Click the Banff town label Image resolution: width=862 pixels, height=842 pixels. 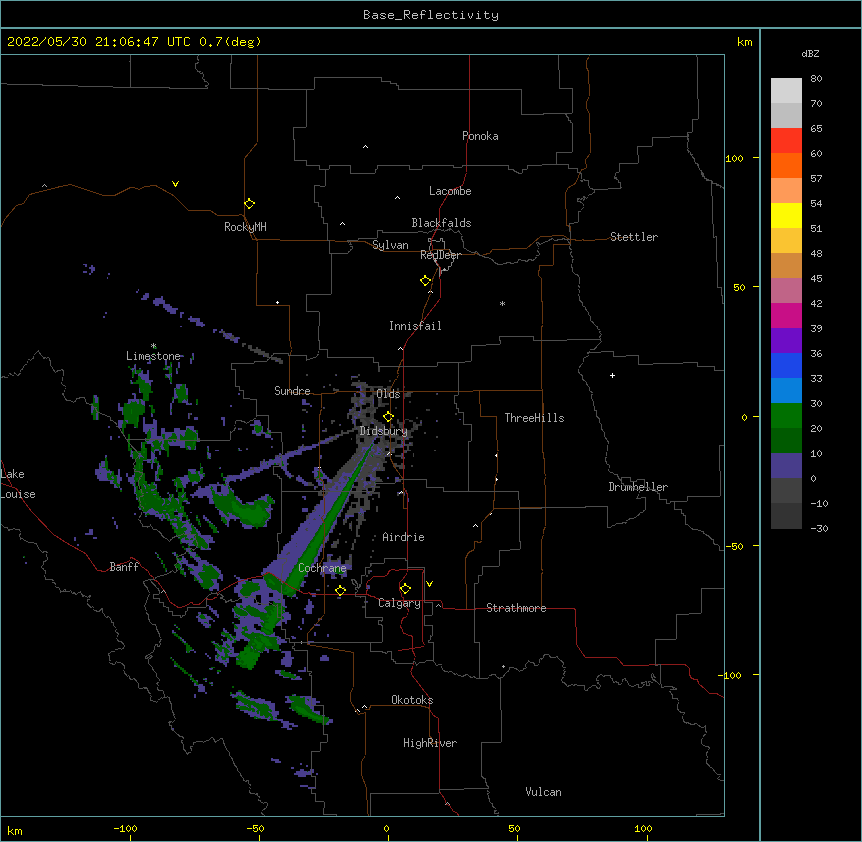point(124,567)
